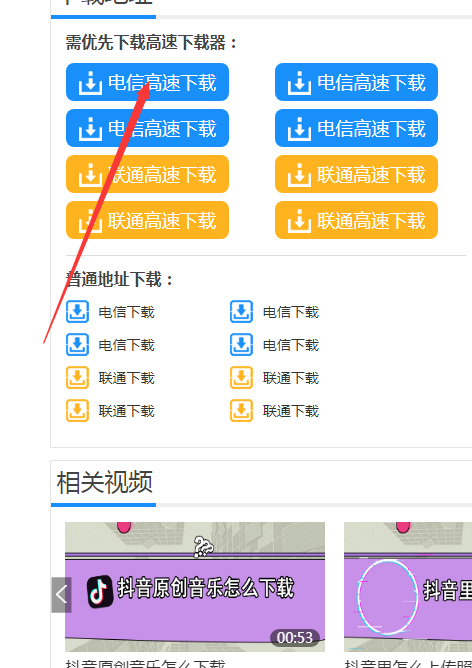This screenshot has width=472, height=668.
Task: Click orange download icon beside last left 联通下载
Action: click(x=77, y=411)
